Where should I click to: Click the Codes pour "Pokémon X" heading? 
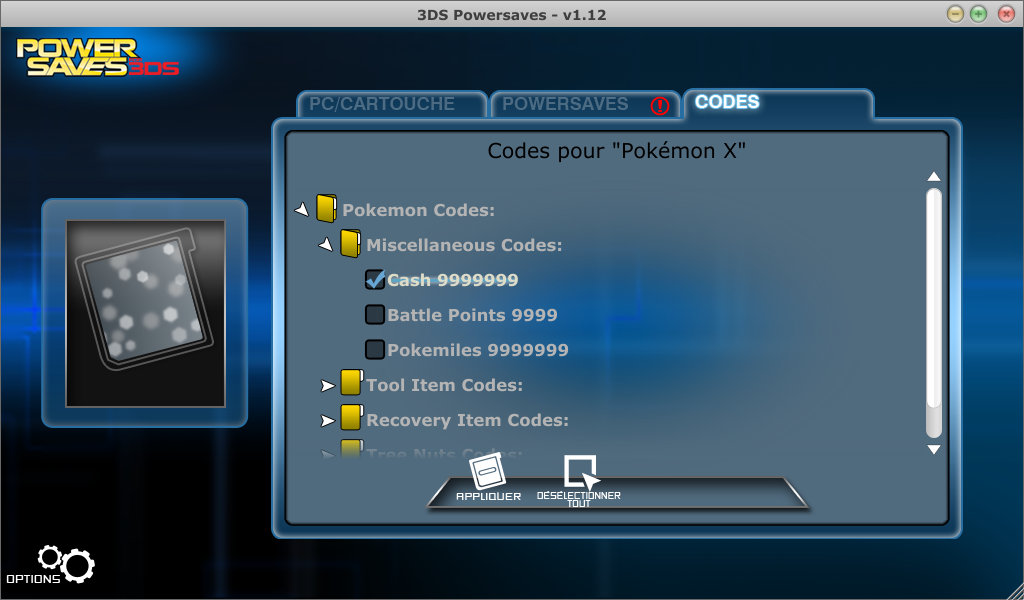point(616,151)
